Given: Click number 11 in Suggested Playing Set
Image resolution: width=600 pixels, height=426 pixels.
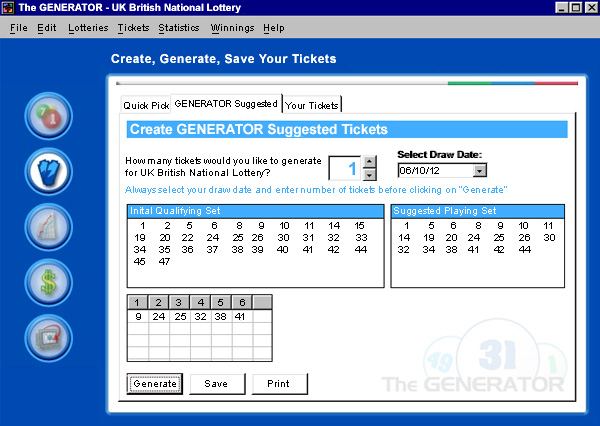Looking at the screenshot, I should coord(548,225).
